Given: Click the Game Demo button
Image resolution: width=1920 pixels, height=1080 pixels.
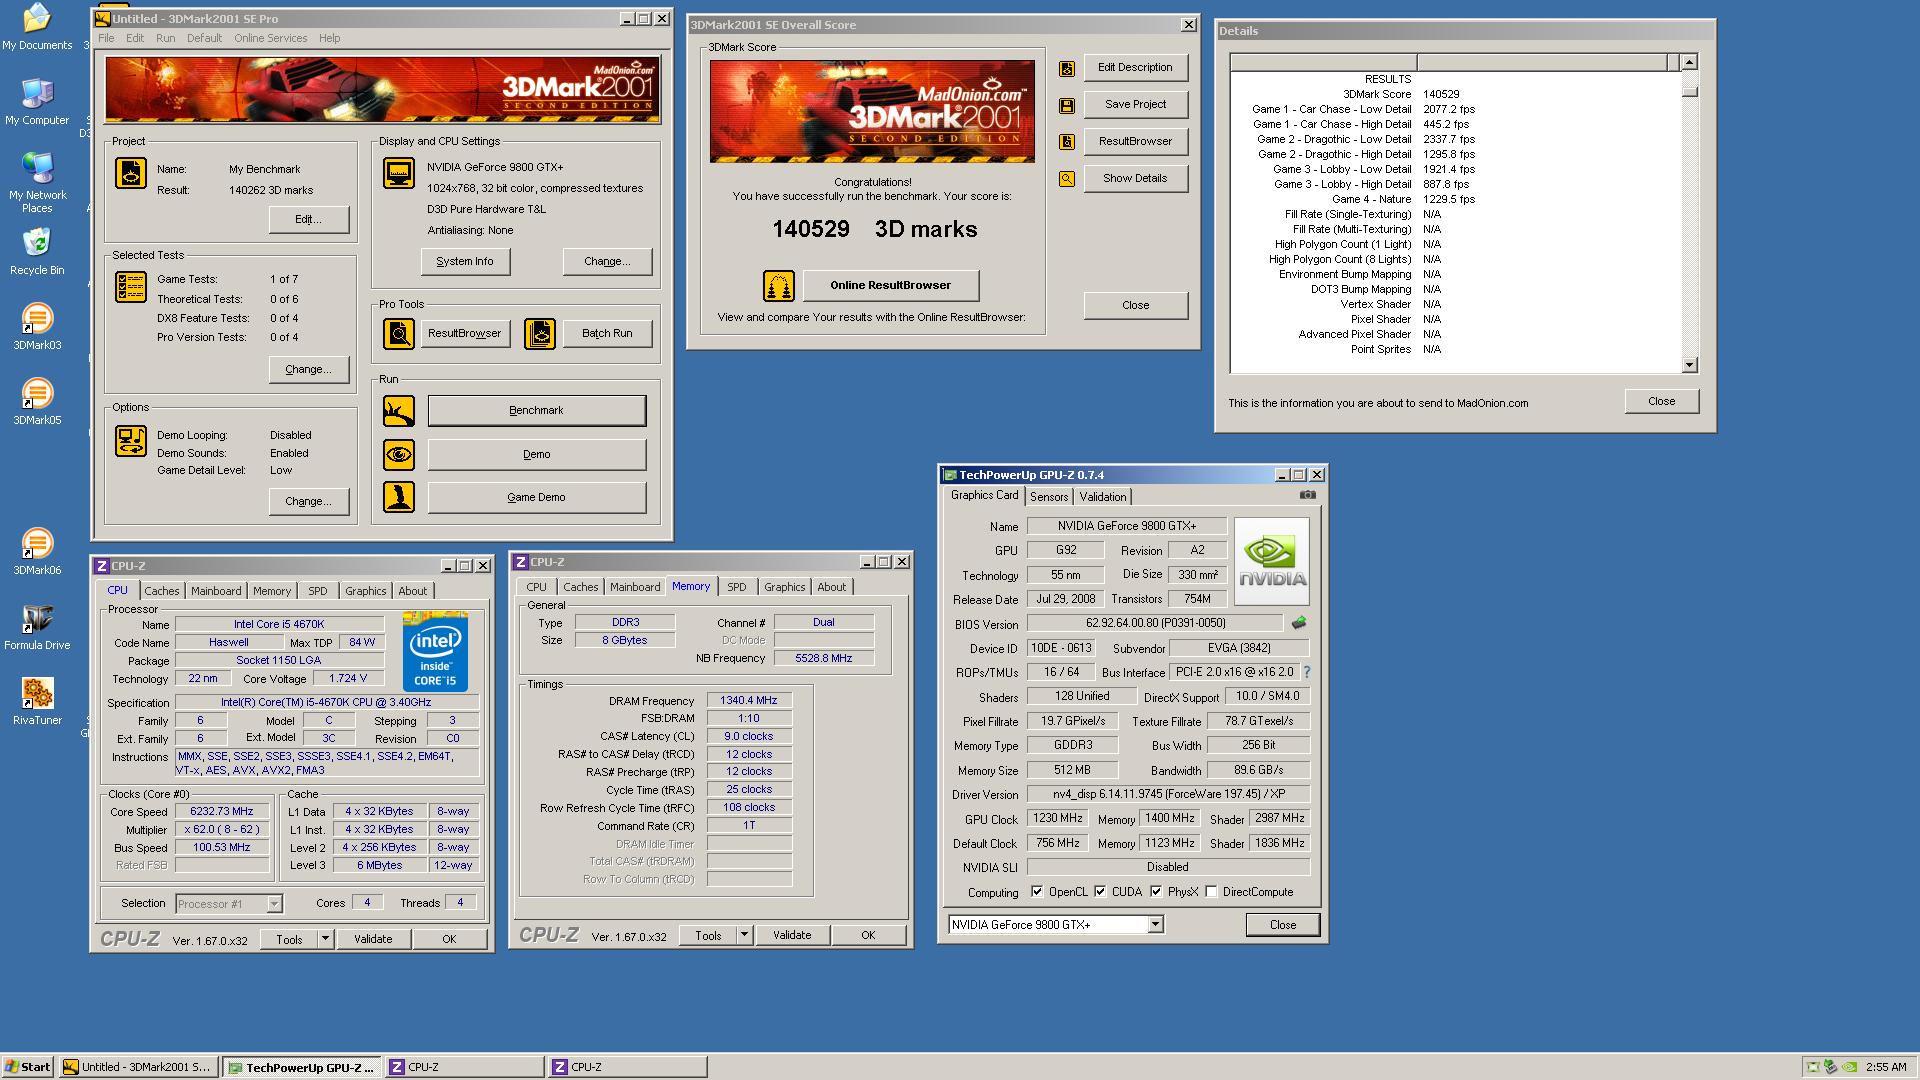Looking at the screenshot, I should (x=537, y=497).
